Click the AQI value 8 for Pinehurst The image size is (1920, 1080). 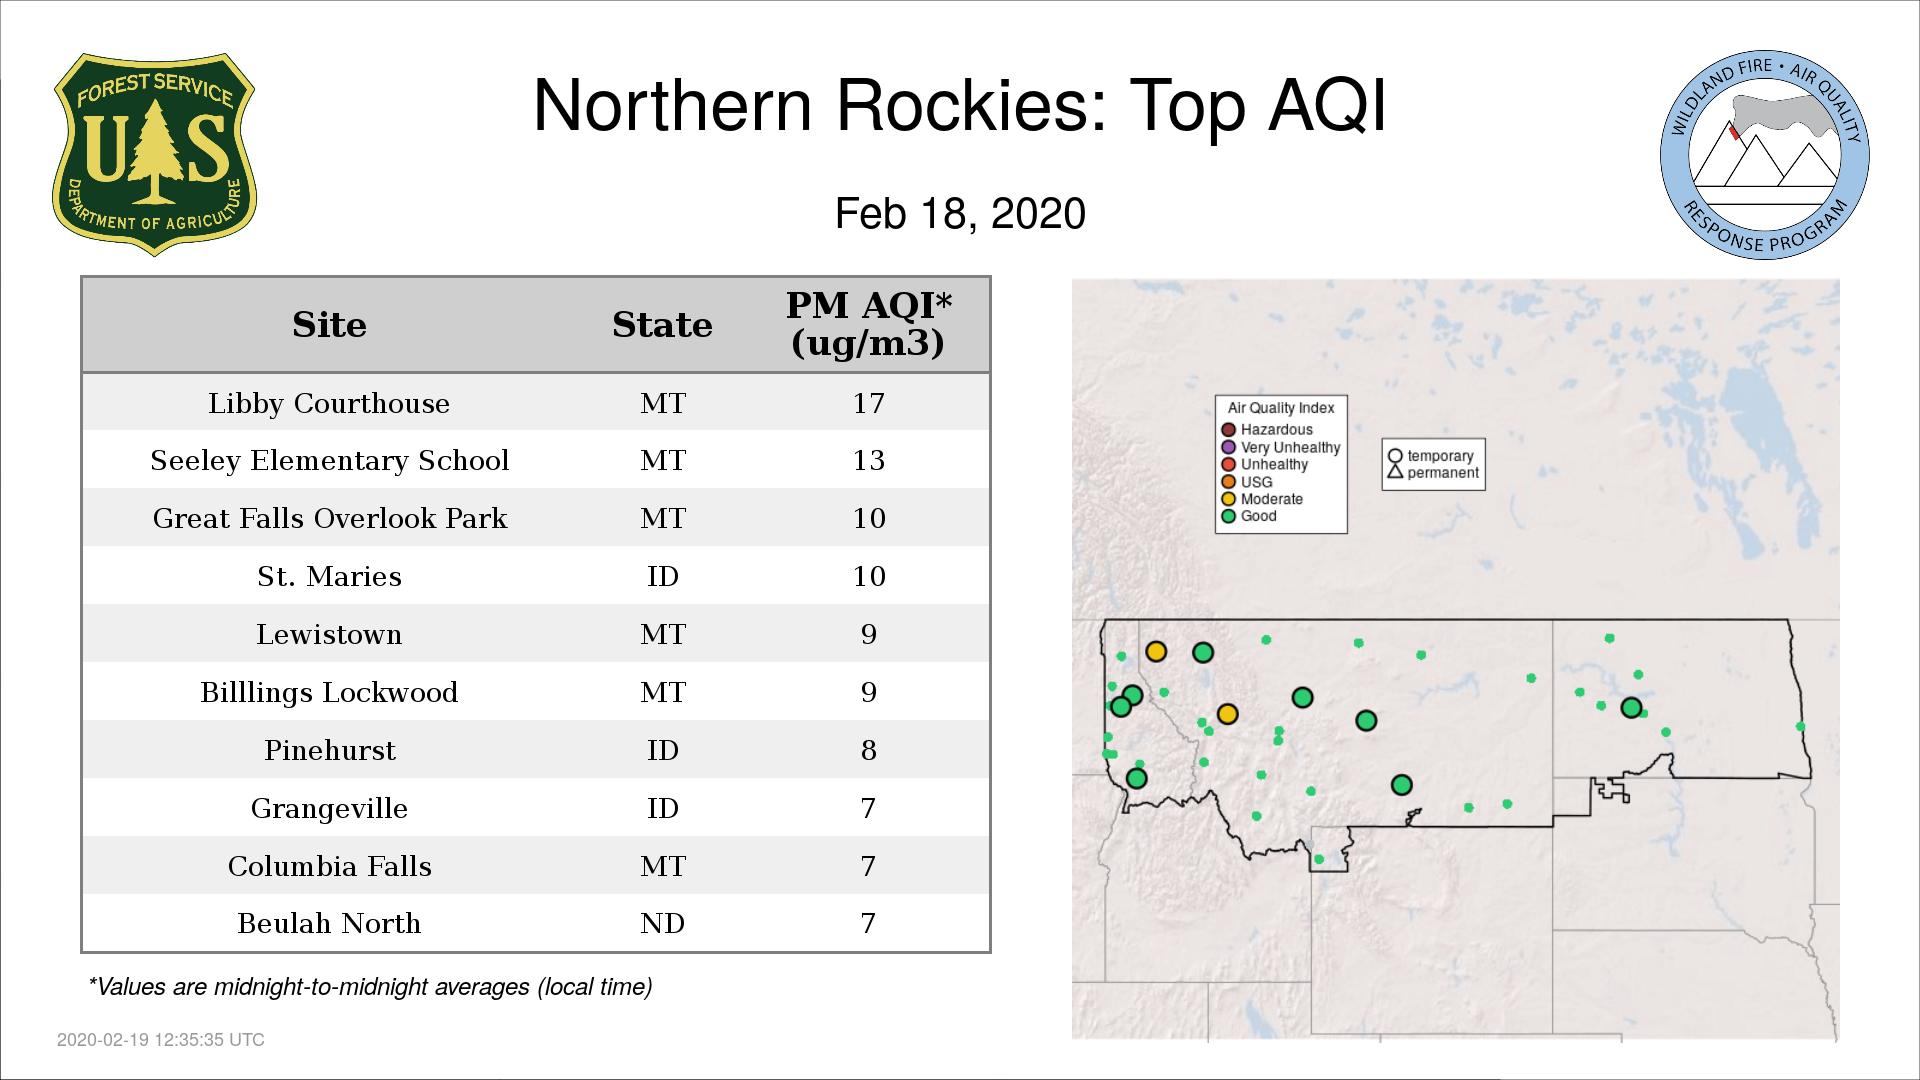[868, 751]
